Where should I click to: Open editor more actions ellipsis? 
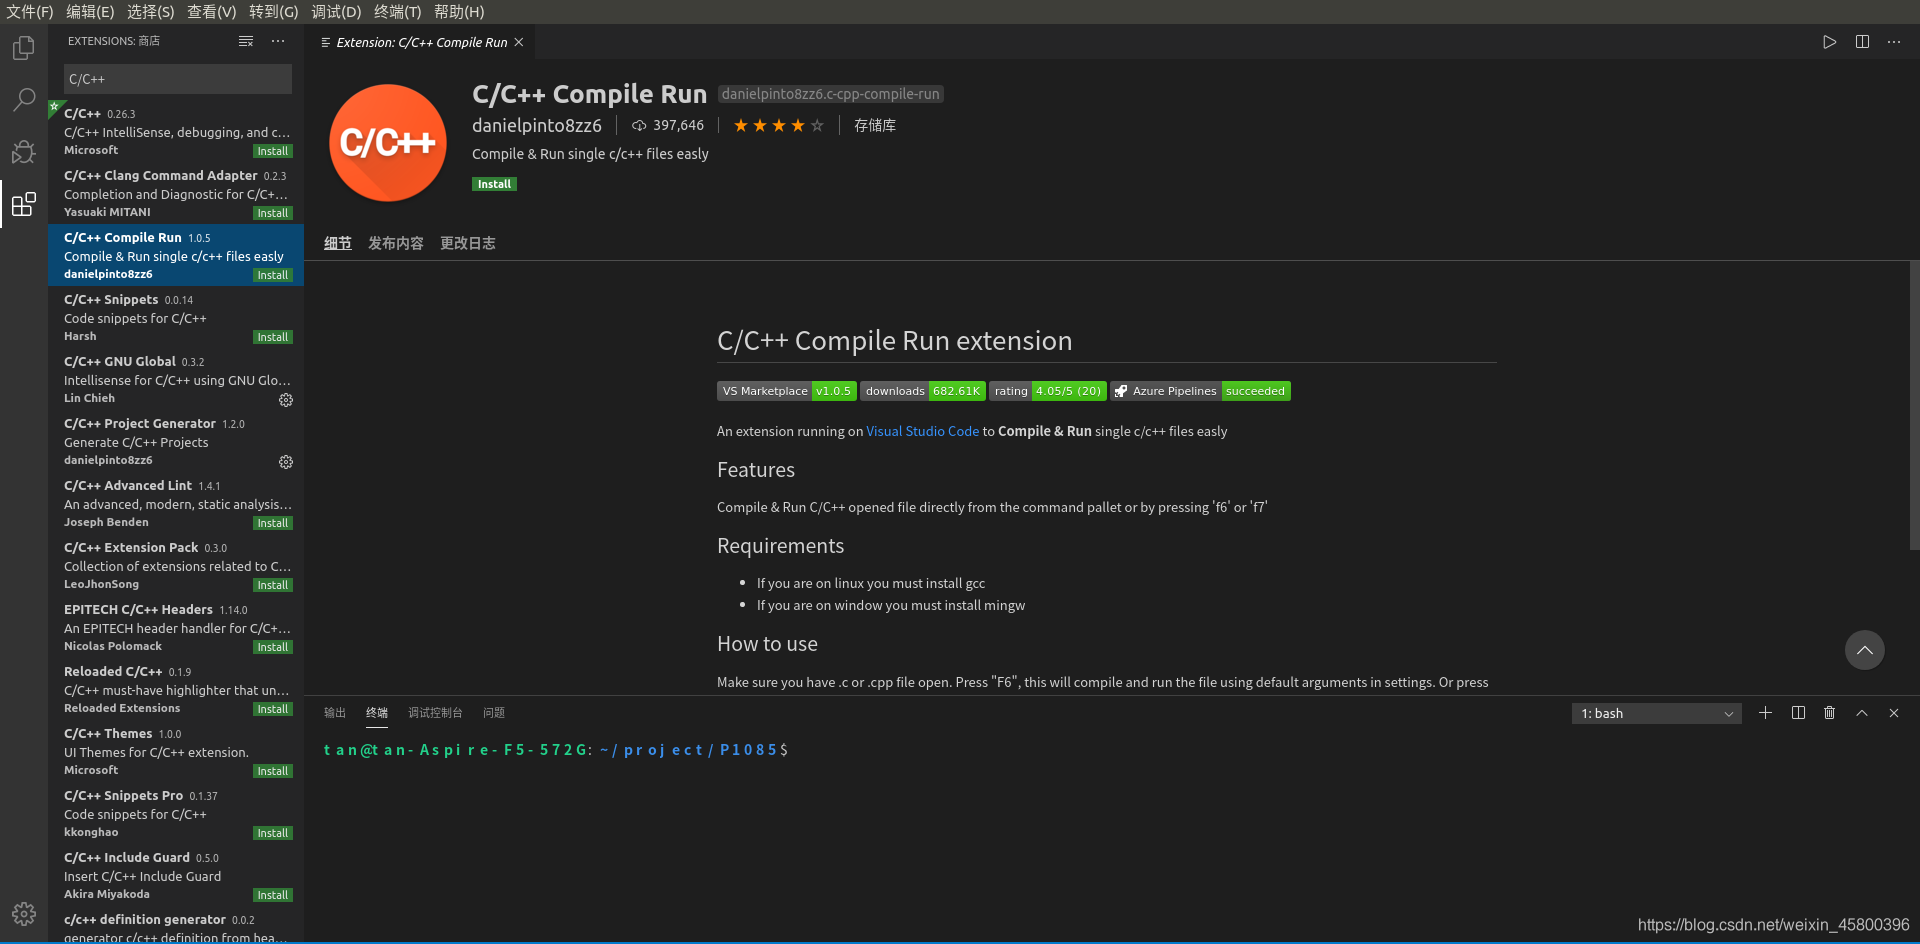(x=1894, y=42)
